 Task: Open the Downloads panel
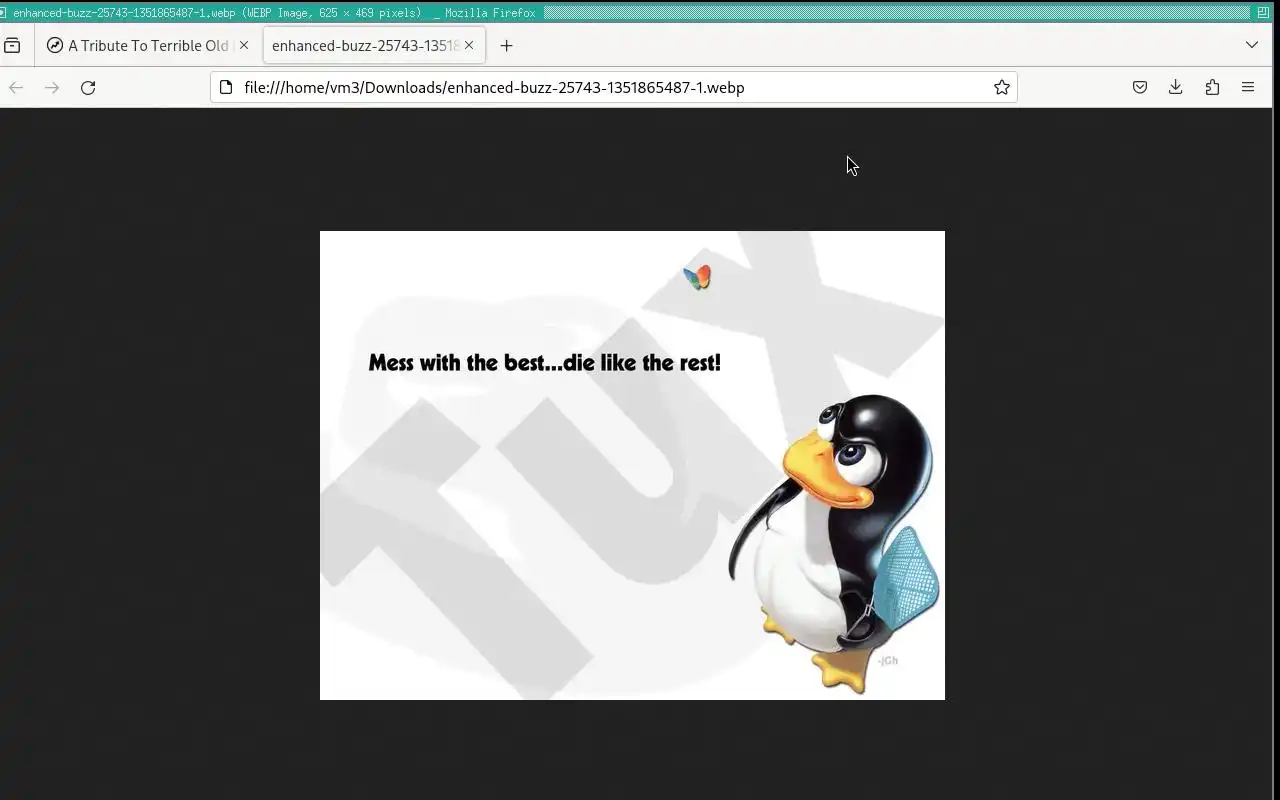[x=1176, y=87]
